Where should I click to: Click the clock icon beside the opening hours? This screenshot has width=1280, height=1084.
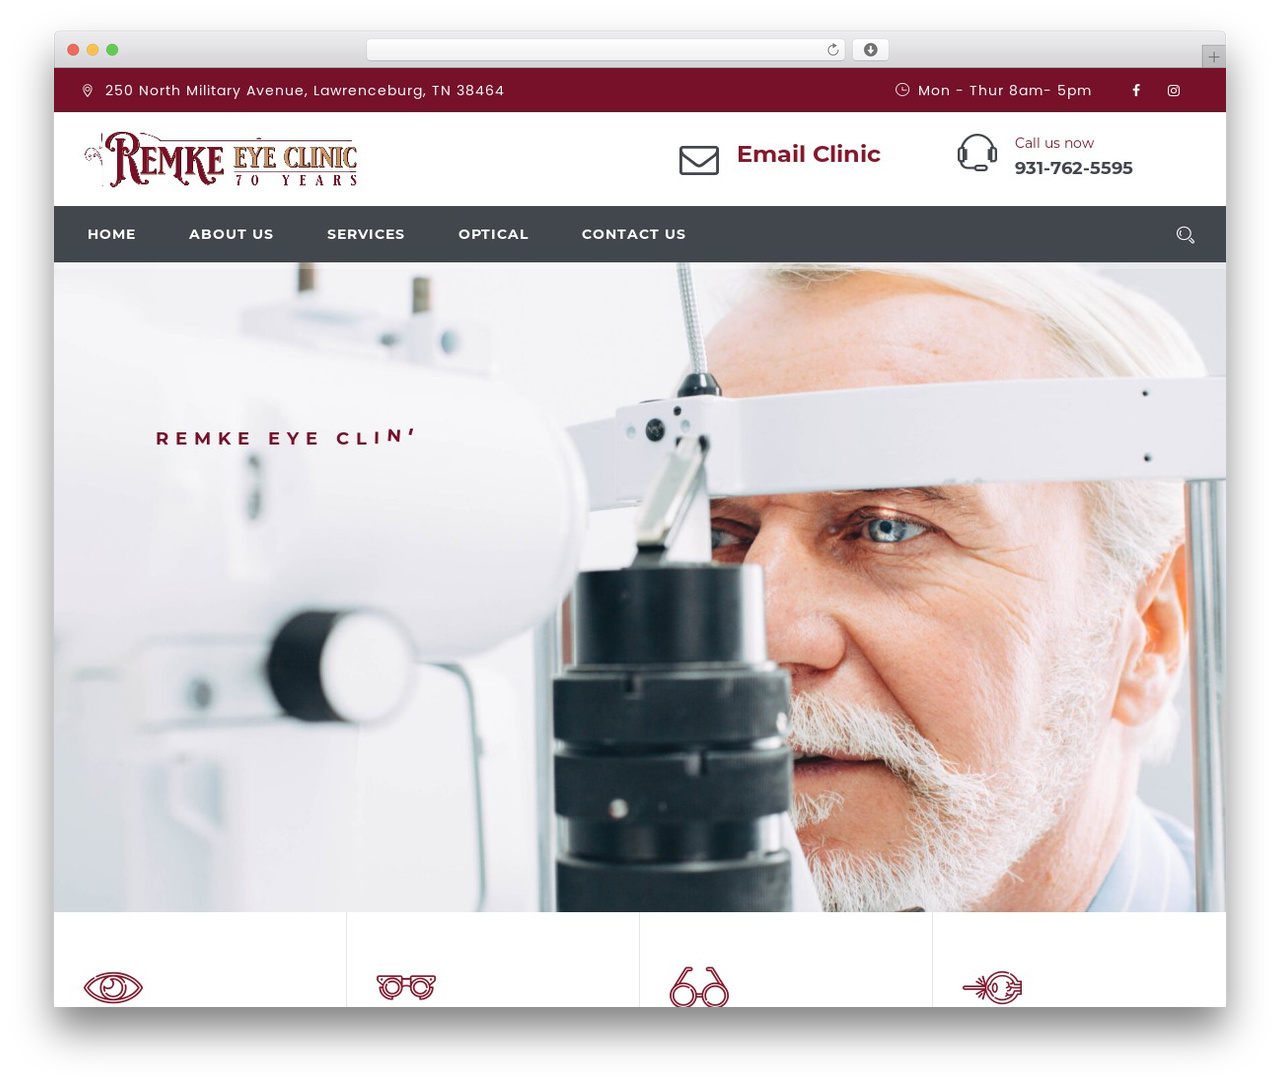(x=902, y=90)
